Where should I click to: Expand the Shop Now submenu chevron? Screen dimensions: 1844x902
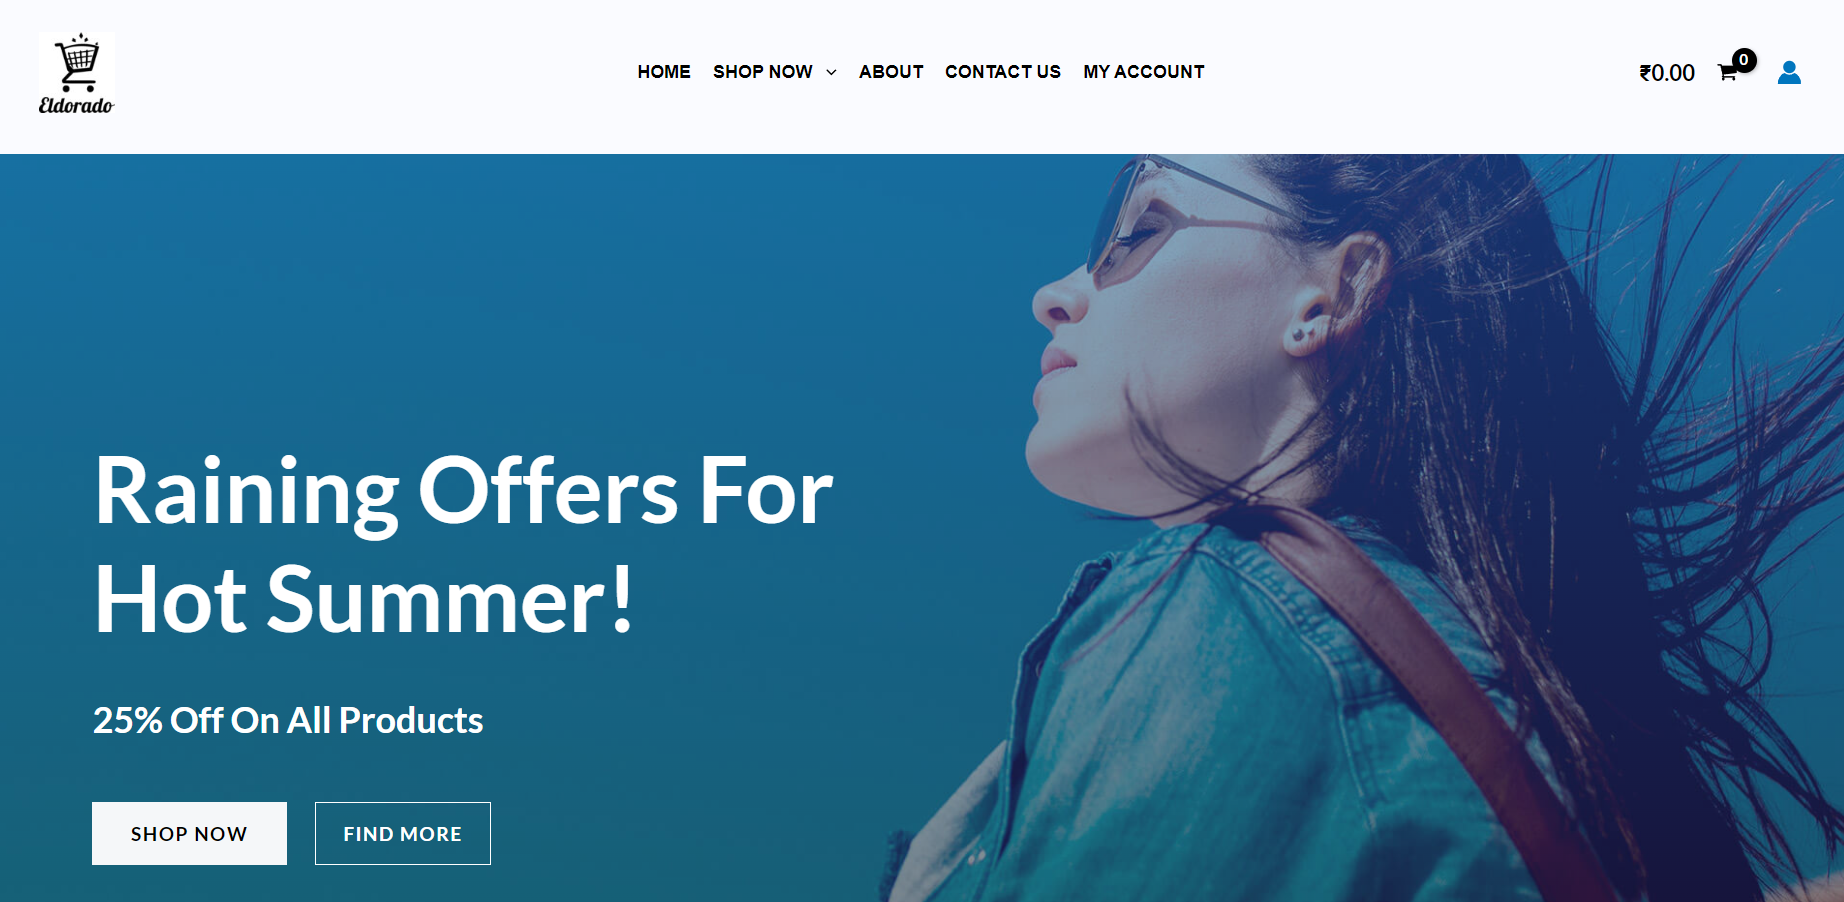pos(831,72)
